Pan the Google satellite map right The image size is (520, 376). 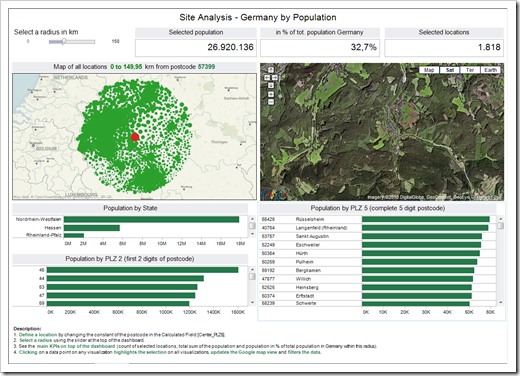pyautogui.click(x=275, y=77)
